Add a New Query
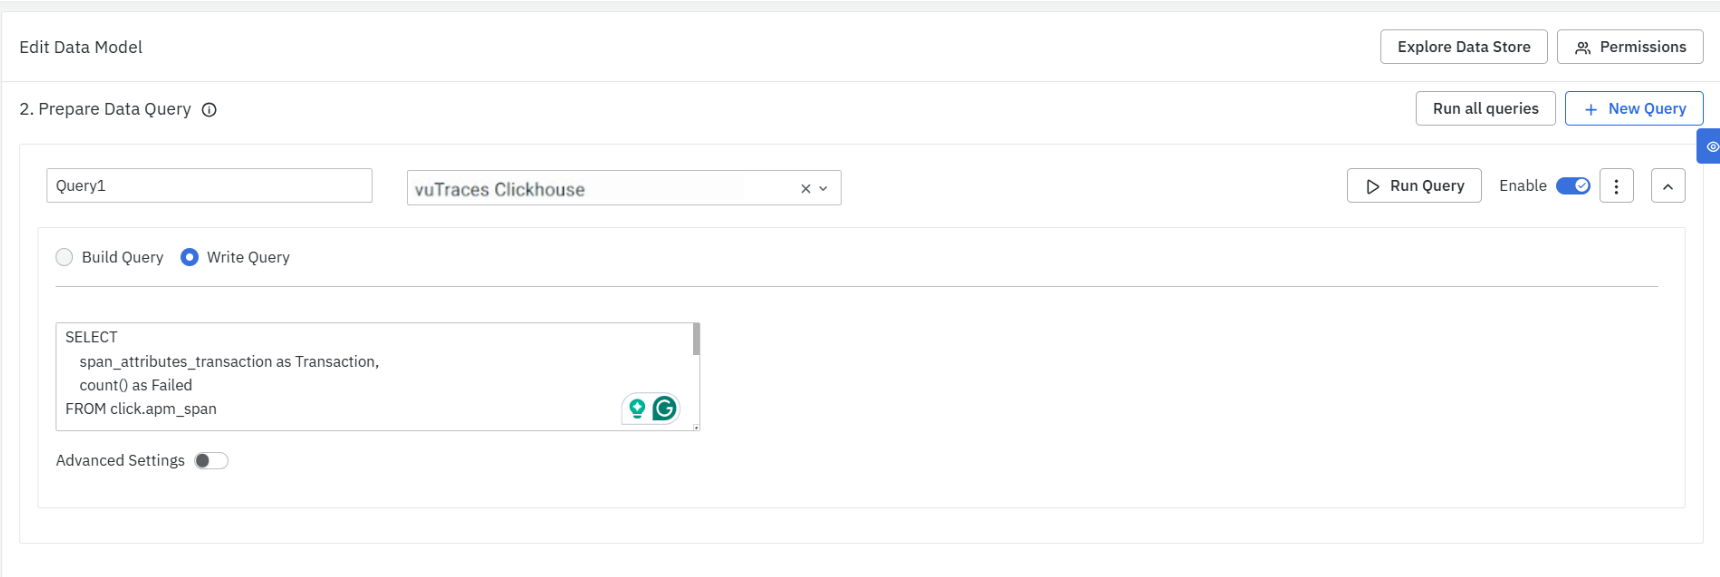This screenshot has height=577, width=1720. 1634,109
